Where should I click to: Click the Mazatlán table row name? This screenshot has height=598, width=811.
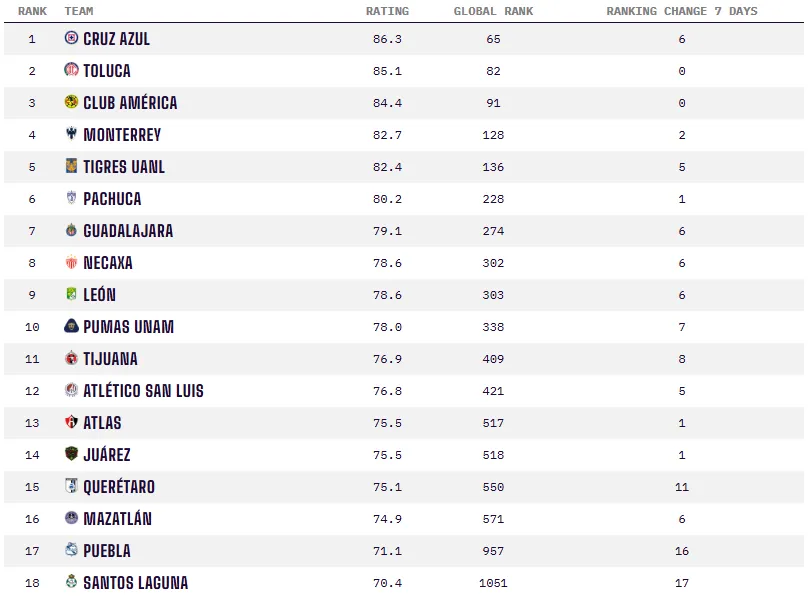pos(118,519)
